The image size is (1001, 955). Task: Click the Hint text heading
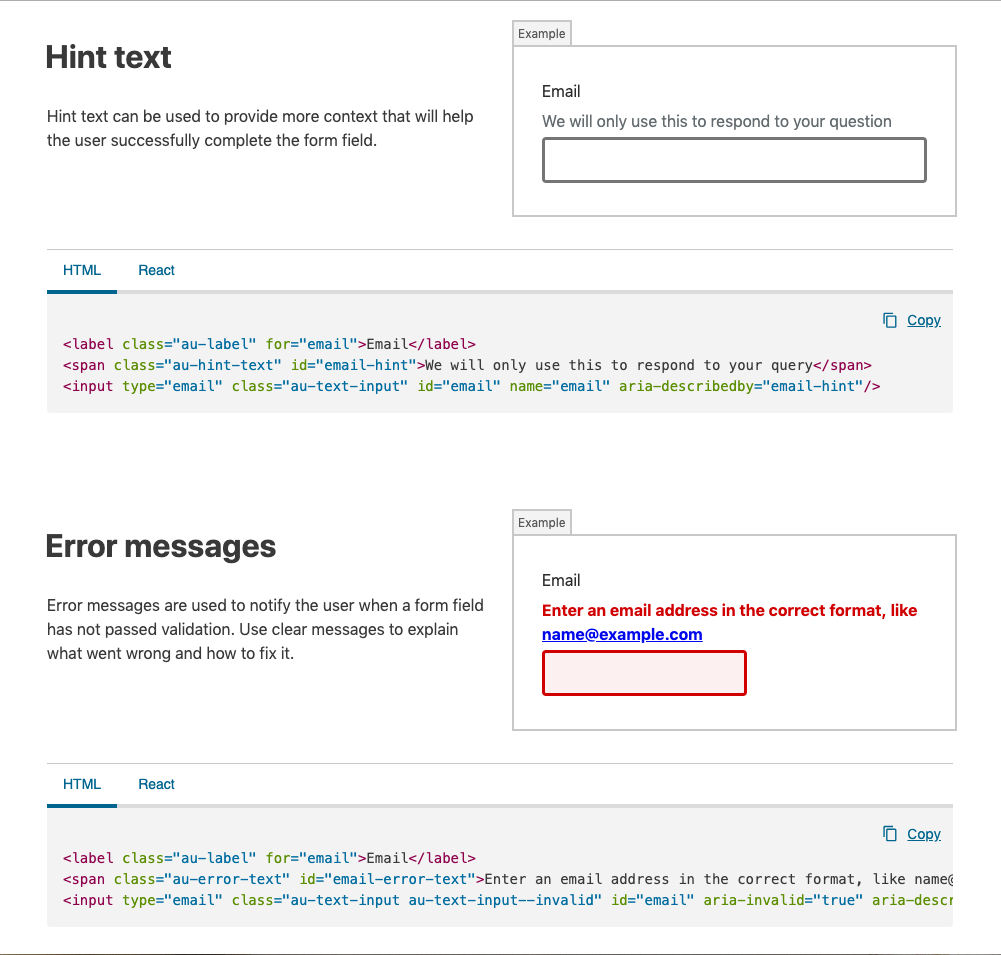point(109,57)
